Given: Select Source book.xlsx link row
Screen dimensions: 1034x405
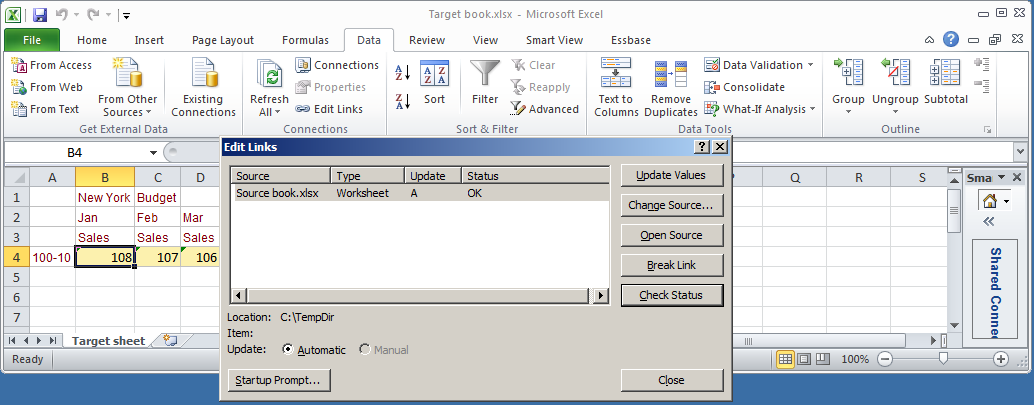Looking at the screenshot, I should pyautogui.click(x=419, y=193).
